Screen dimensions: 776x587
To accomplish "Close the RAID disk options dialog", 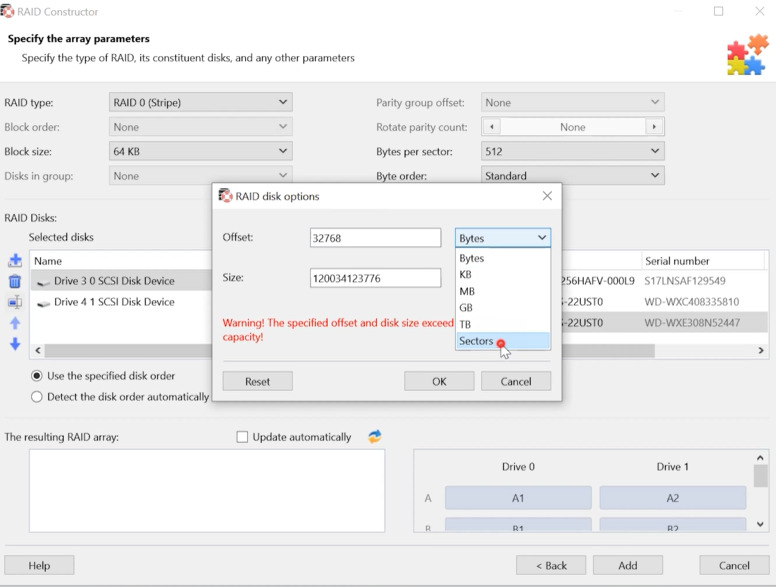I will point(547,196).
